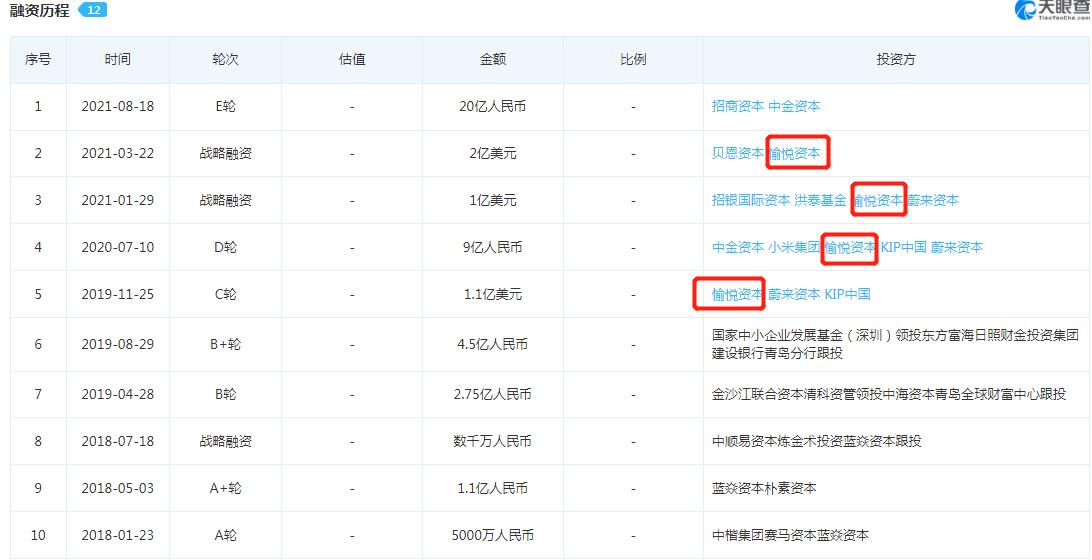Screen dimensions: 1092x560
Task: Click the B+轮 round cell
Action: pos(226,344)
